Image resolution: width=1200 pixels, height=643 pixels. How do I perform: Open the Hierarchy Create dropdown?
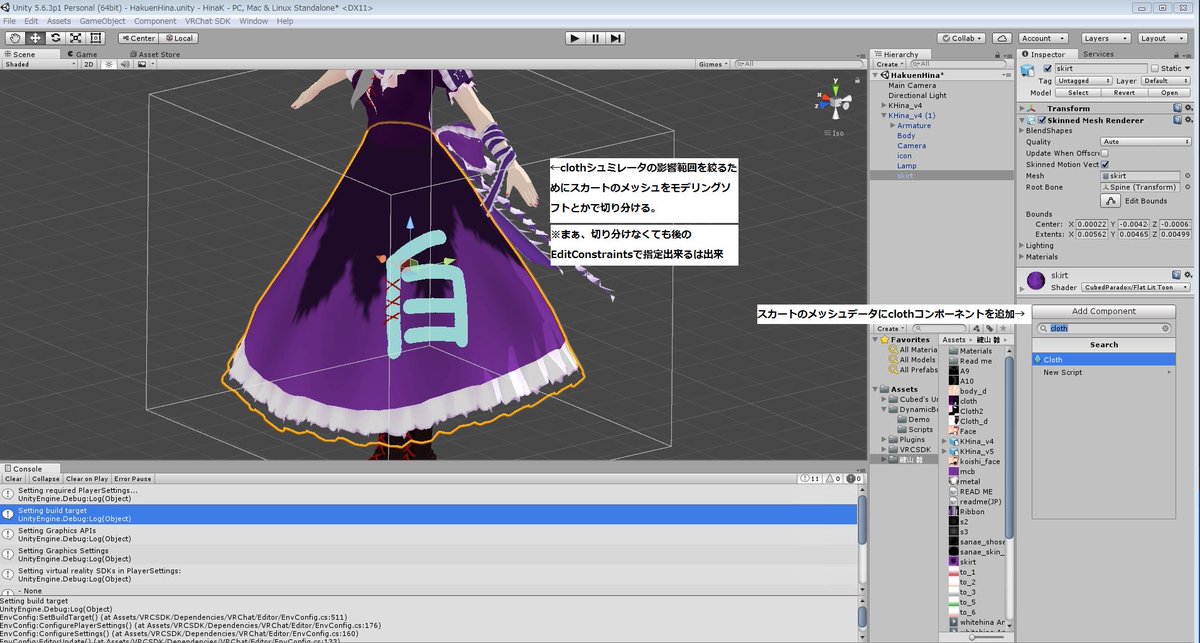889,64
